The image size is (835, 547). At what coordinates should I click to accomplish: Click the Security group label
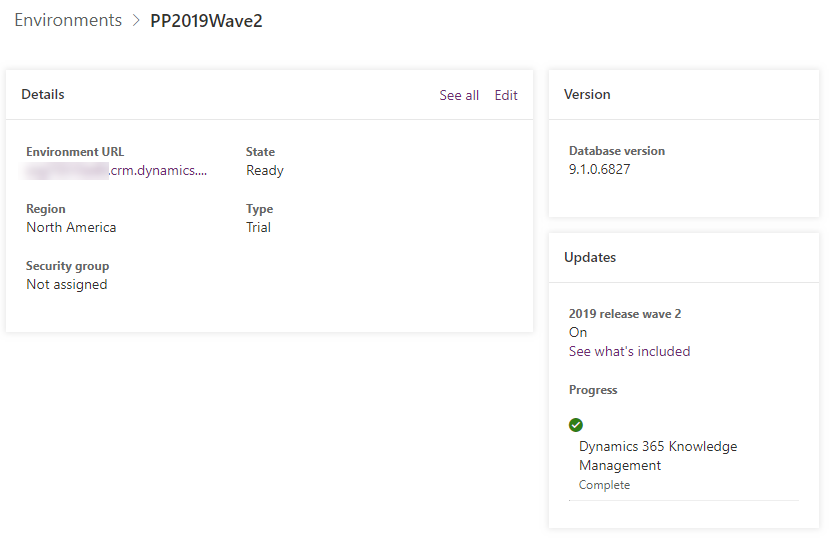(68, 266)
